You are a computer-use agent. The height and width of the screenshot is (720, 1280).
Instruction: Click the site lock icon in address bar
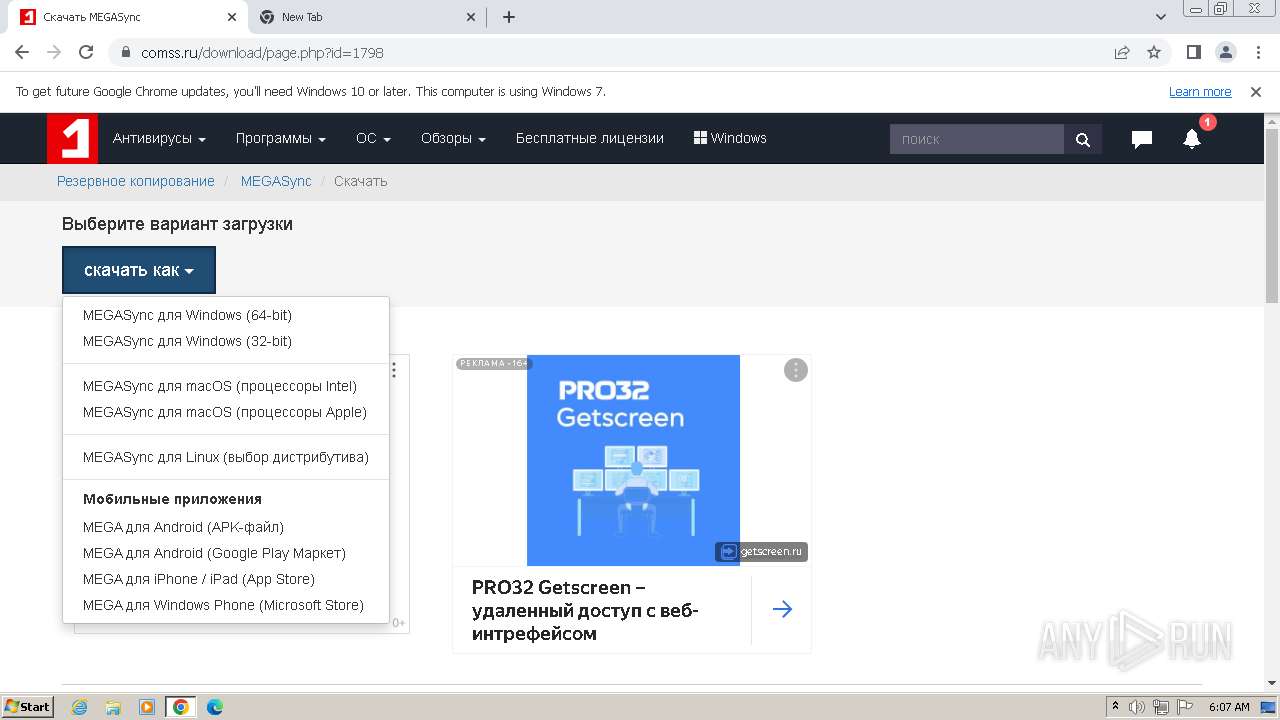coord(126,52)
